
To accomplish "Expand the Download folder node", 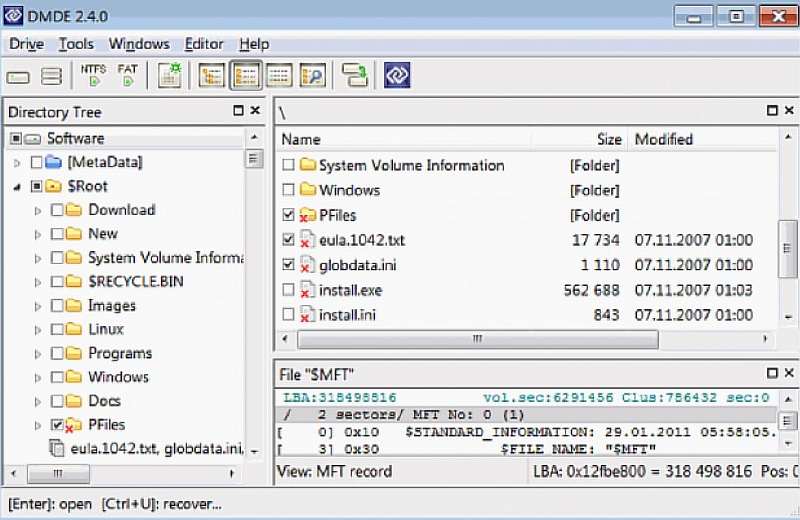I will (38, 210).
